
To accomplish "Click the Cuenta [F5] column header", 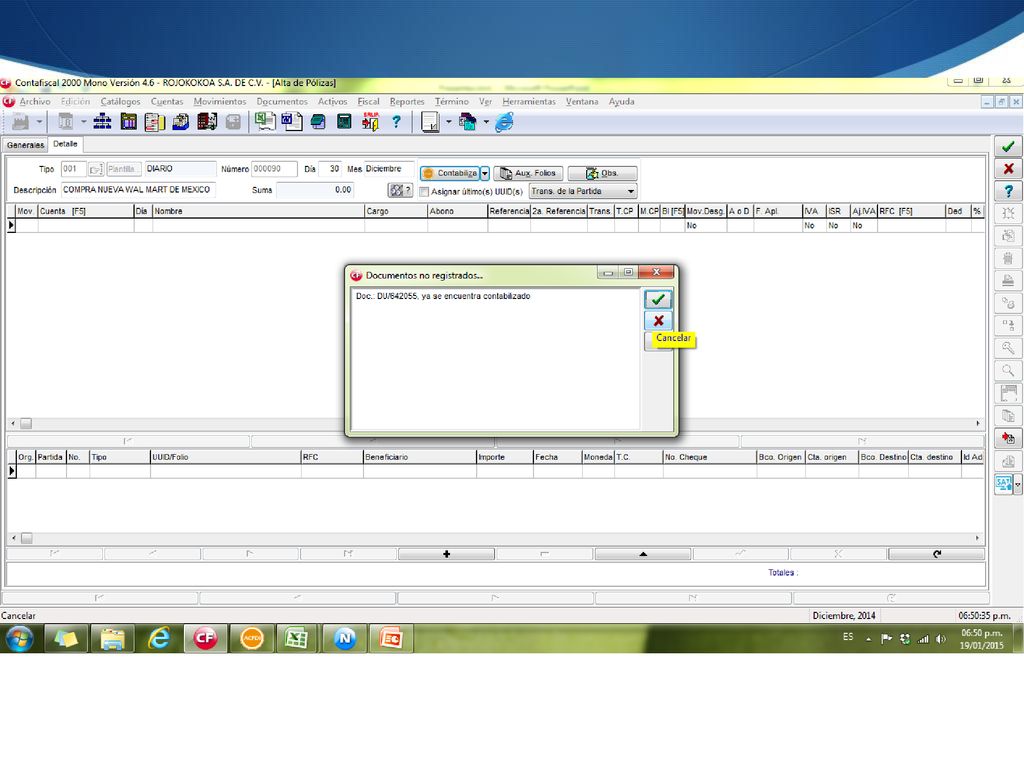I will [x=86, y=211].
